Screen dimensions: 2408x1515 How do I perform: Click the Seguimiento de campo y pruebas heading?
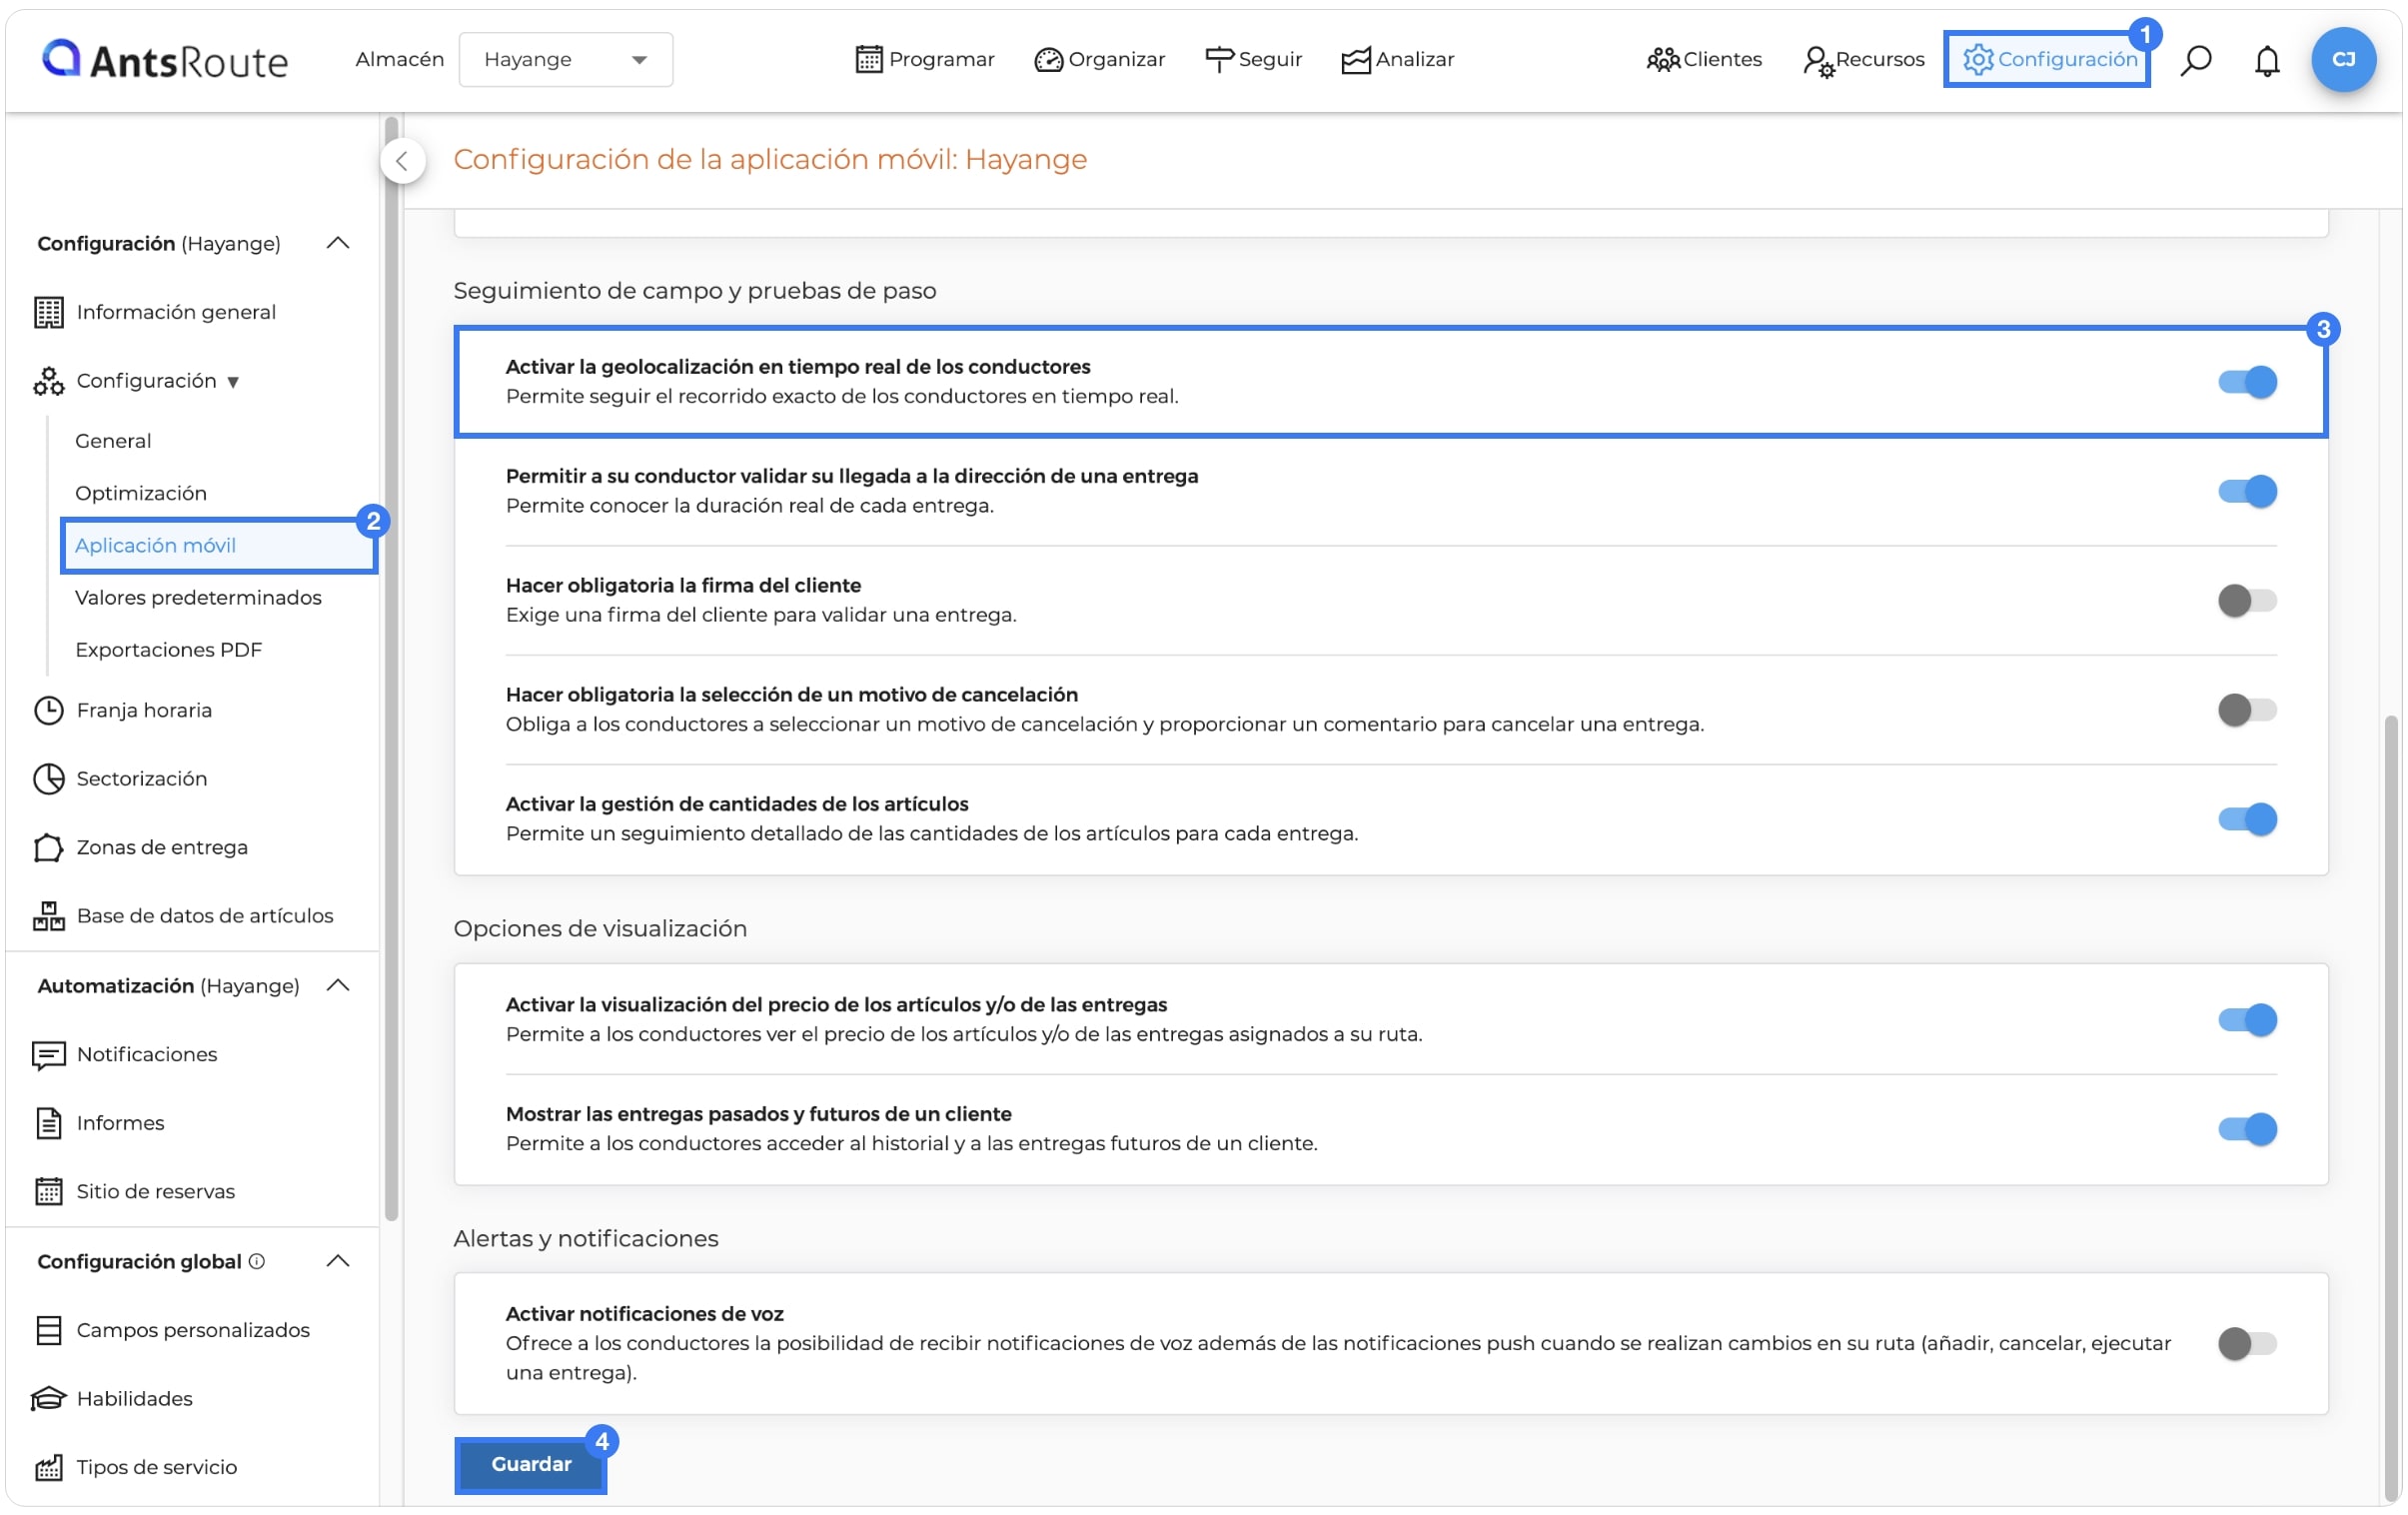695,291
